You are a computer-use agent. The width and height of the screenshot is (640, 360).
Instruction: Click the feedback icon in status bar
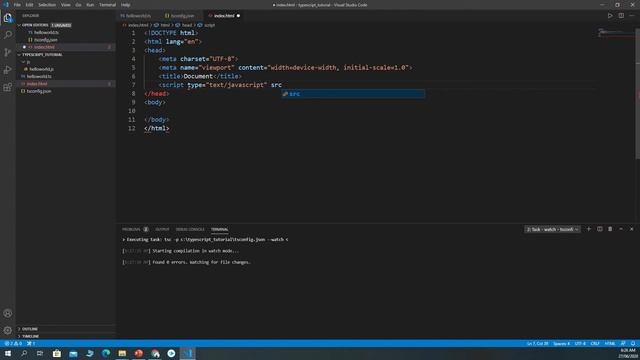[x=623, y=344]
